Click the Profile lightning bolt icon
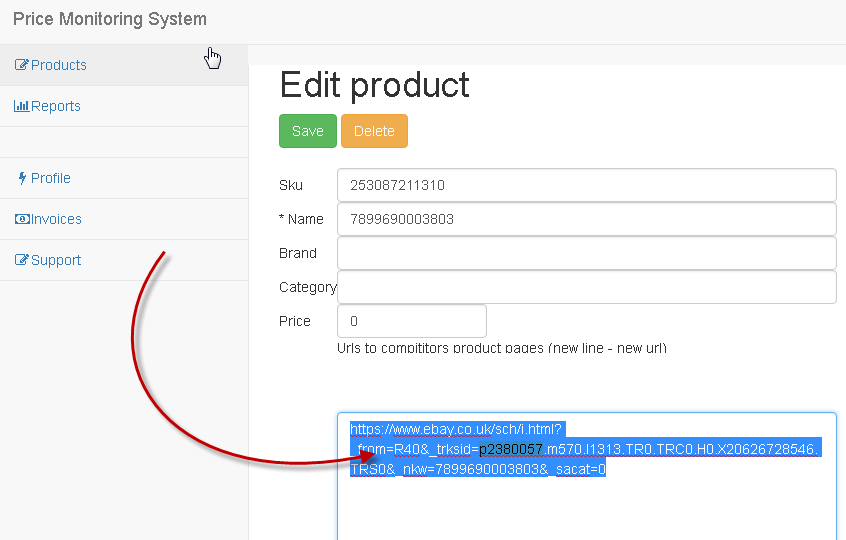 click(x=22, y=178)
